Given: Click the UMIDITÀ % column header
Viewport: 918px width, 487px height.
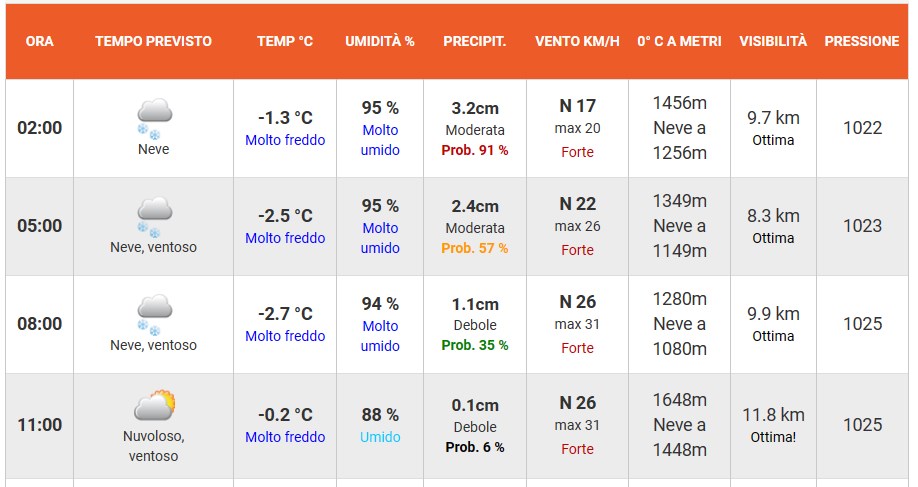Looking at the screenshot, I should [x=380, y=41].
